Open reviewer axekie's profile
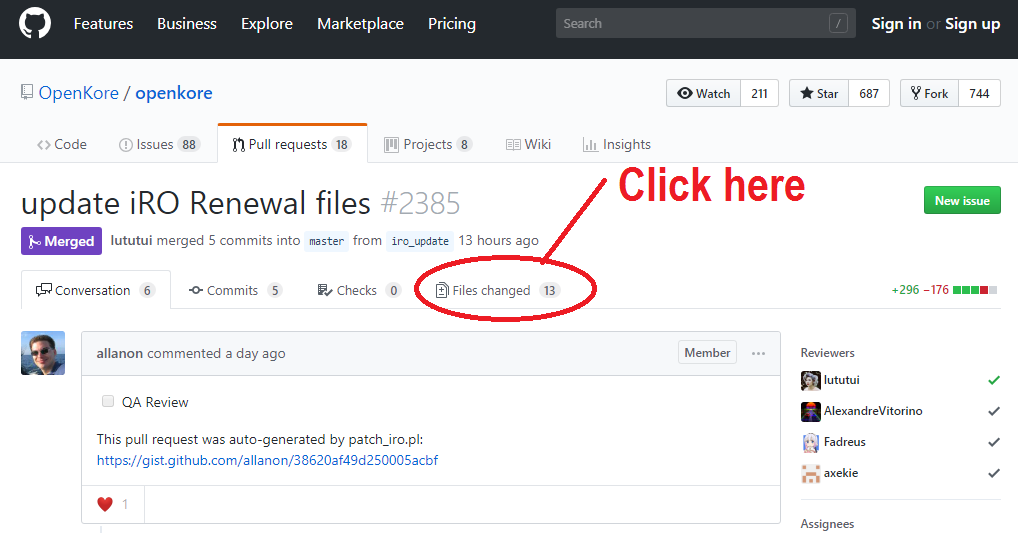Viewport: 1018px width, 533px height. coord(841,473)
